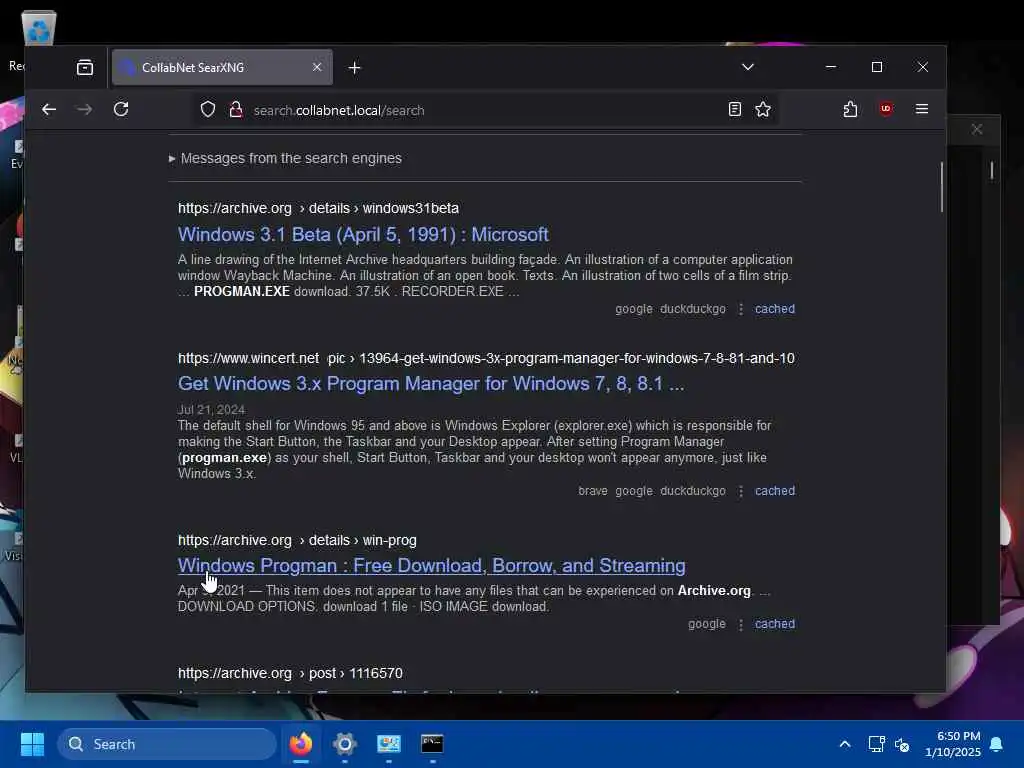The width and height of the screenshot is (1024, 768).
Task: Open cached version of windows31beta result
Action: 775,309
